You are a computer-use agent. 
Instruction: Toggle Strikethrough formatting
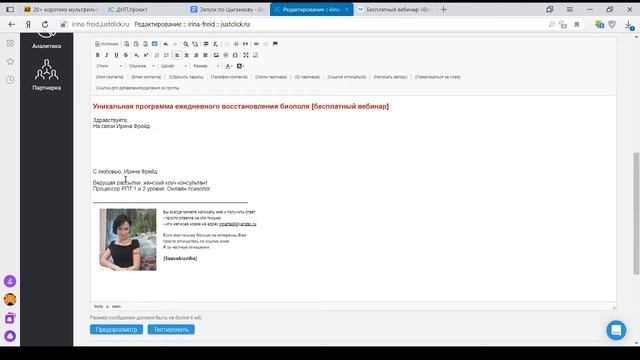point(126,55)
